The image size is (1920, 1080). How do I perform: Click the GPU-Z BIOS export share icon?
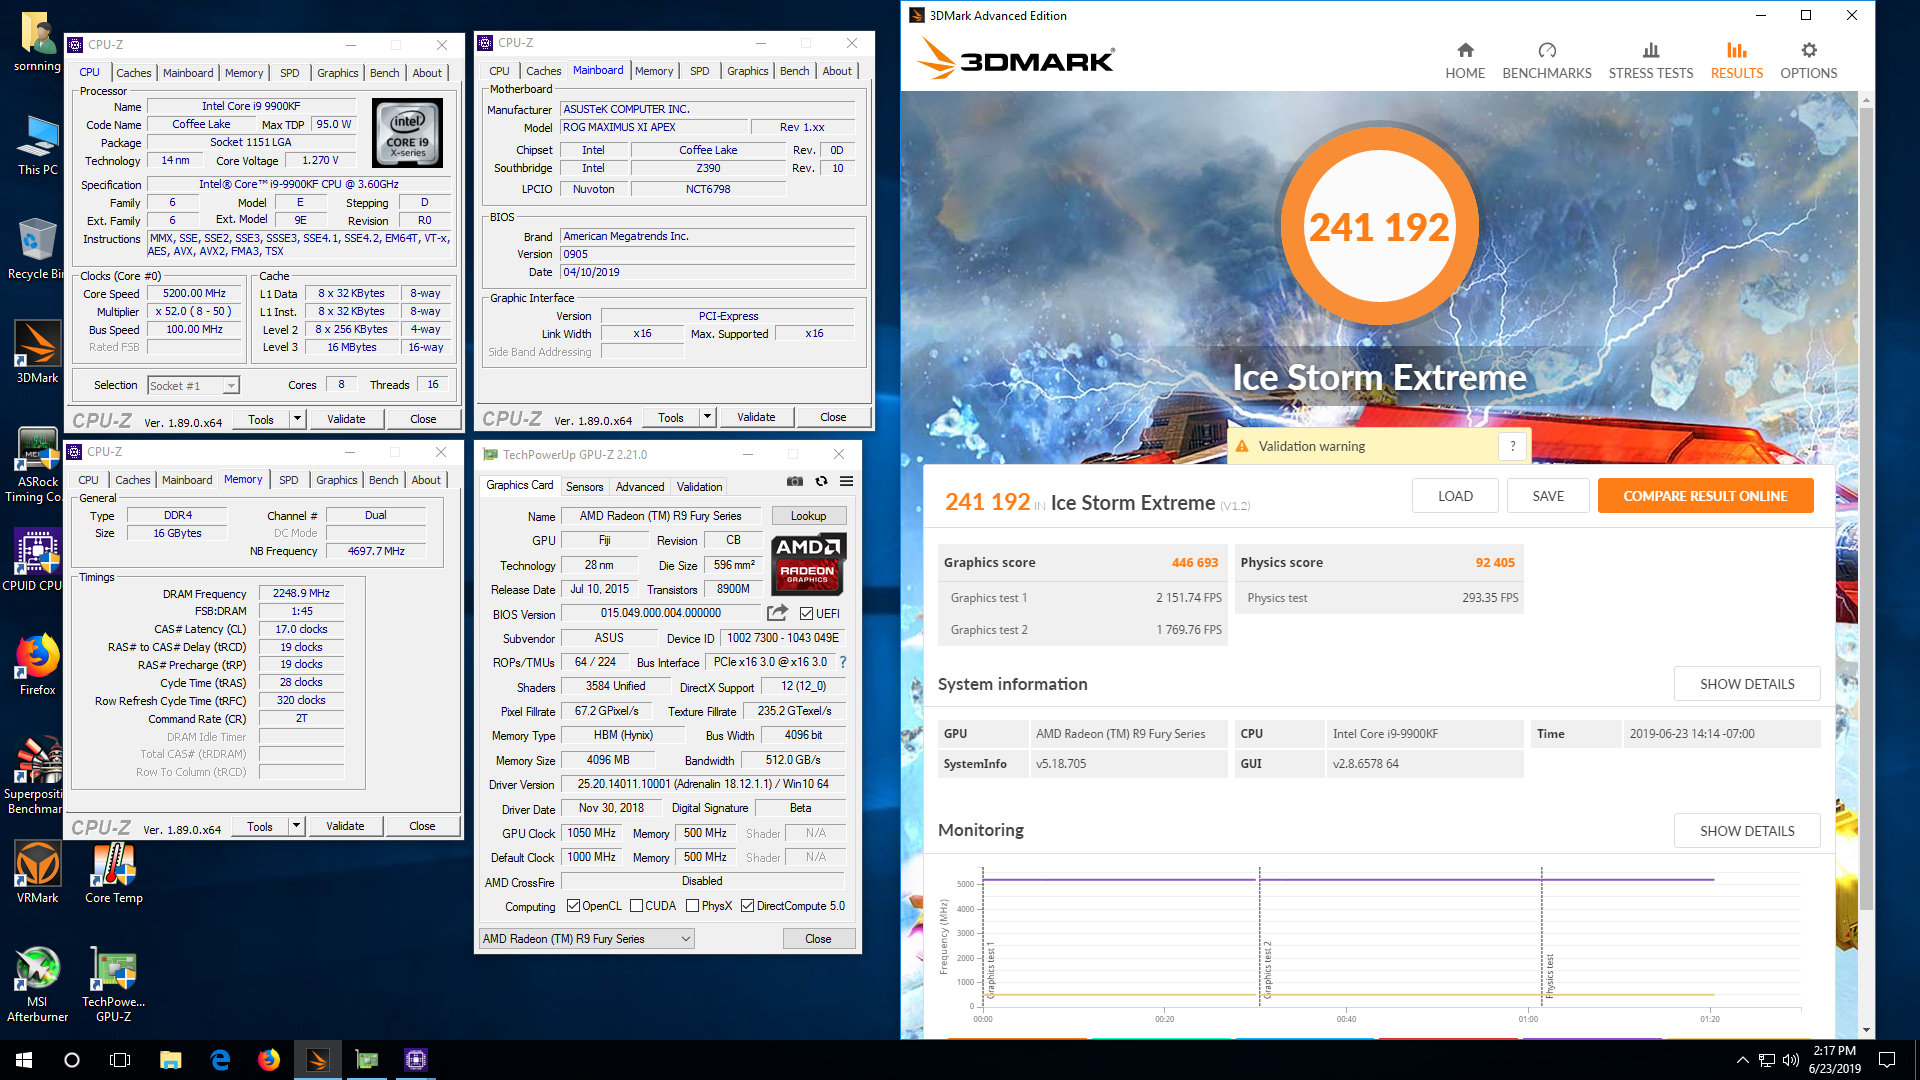click(x=777, y=613)
